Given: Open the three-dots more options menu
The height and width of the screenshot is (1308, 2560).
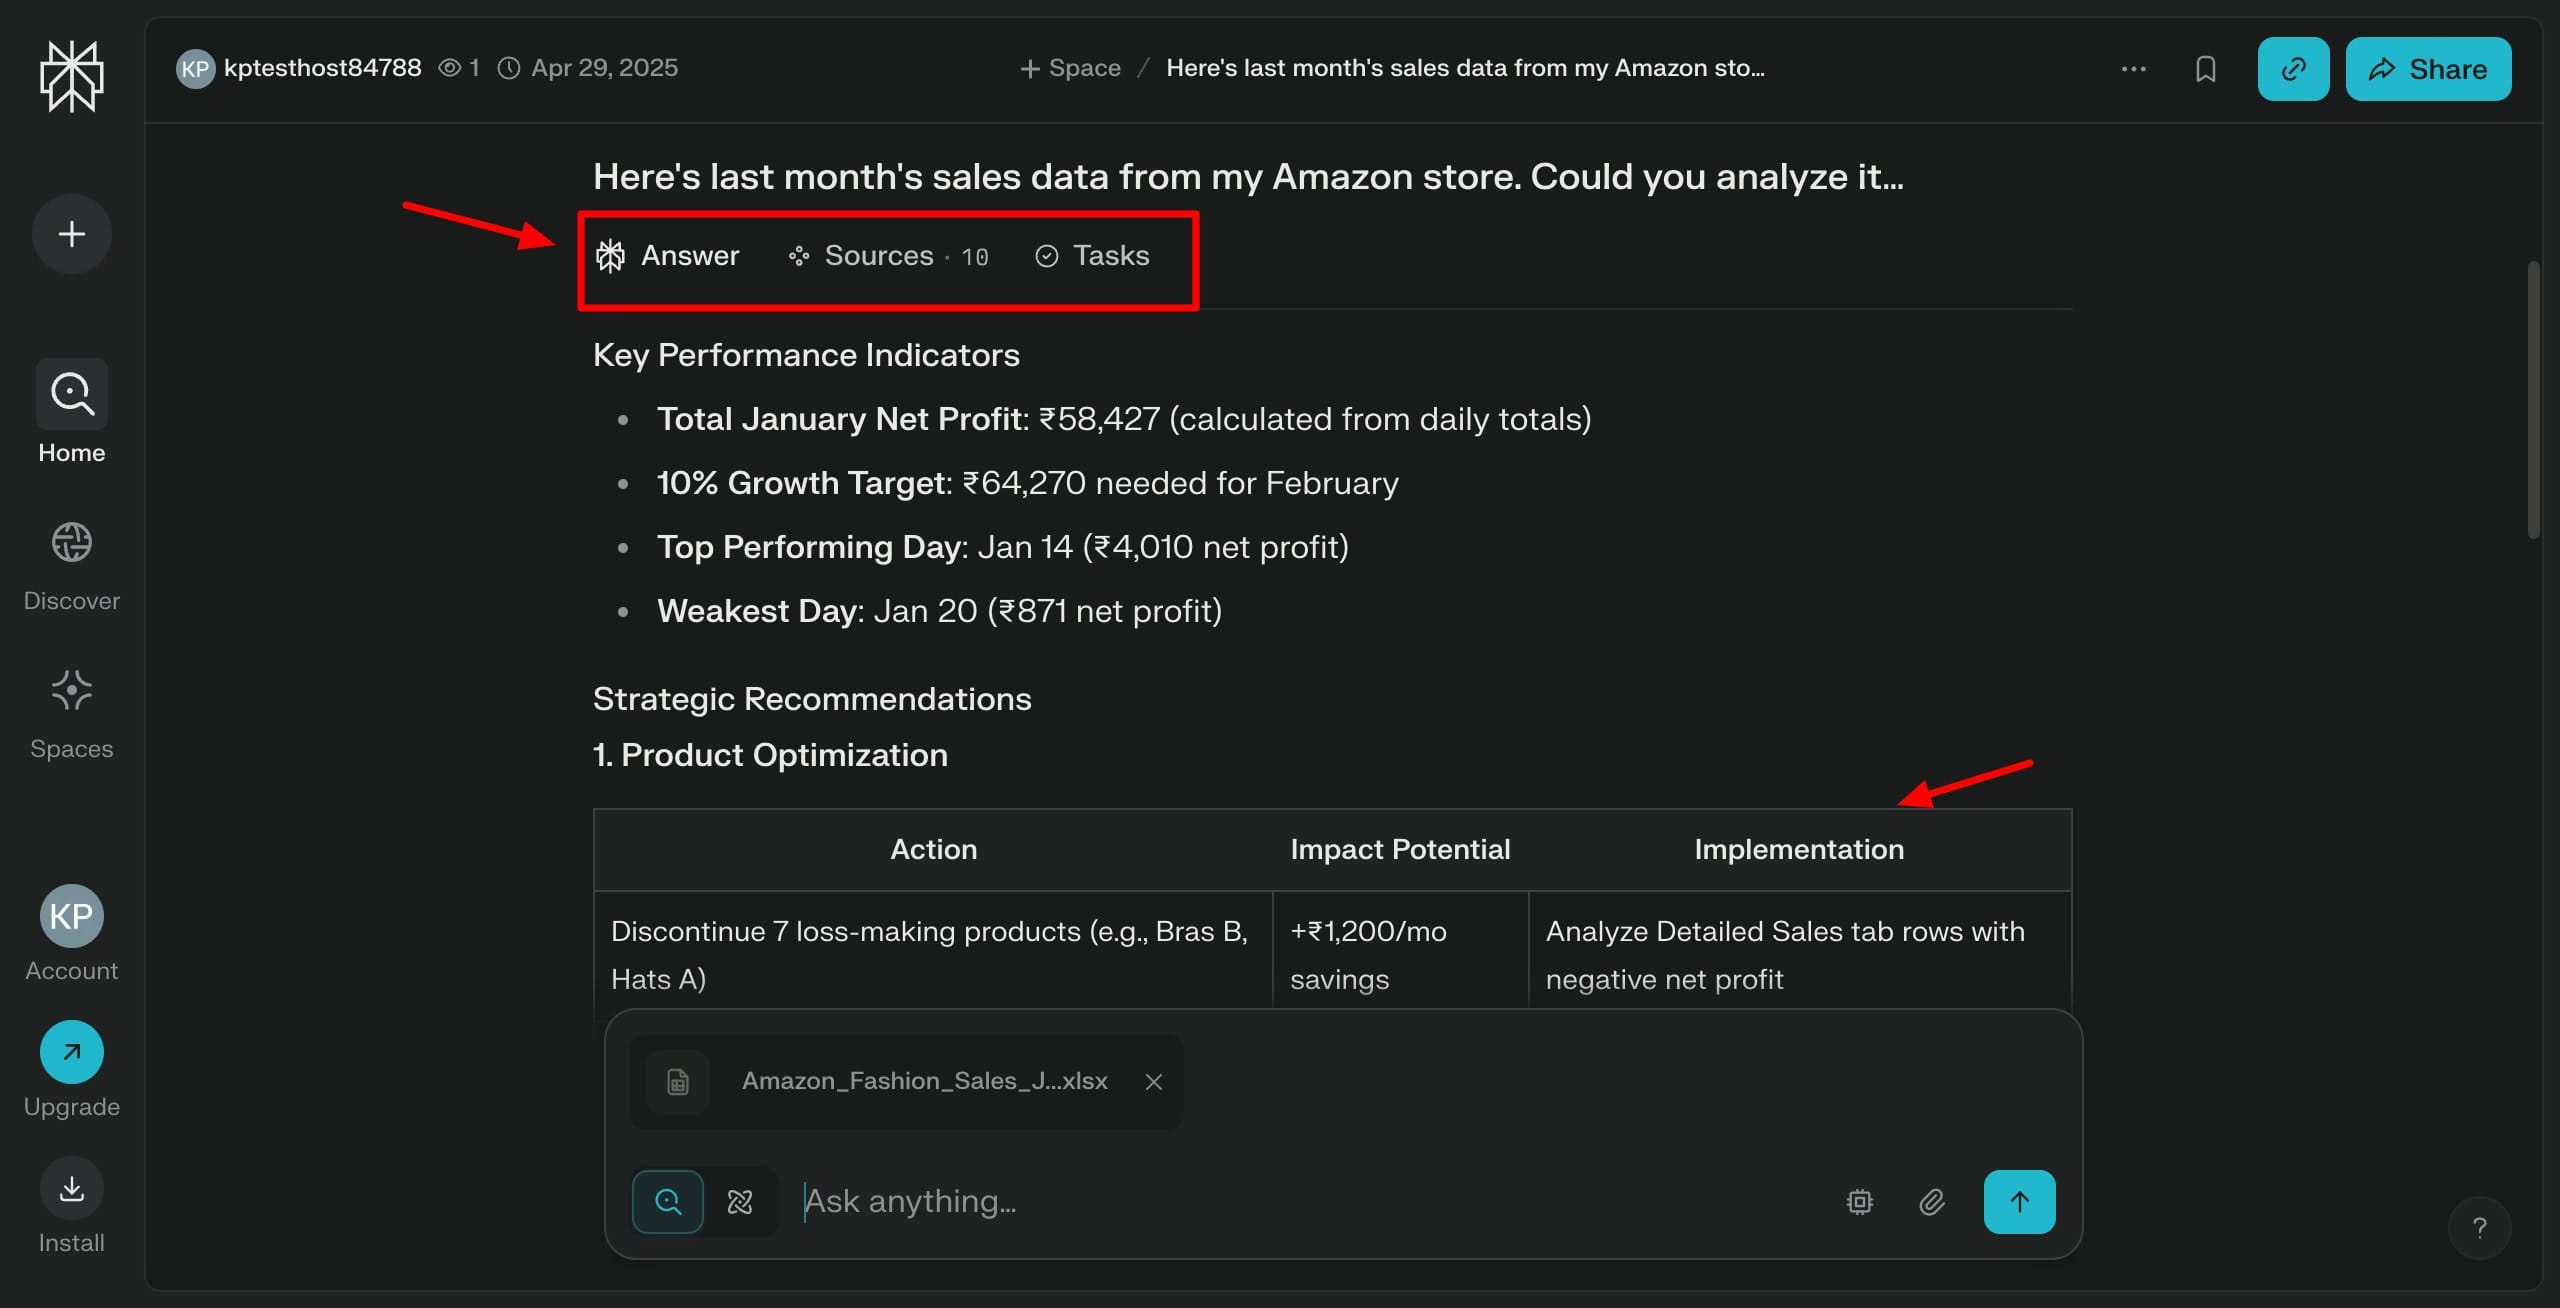Looking at the screenshot, I should point(2133,69).
